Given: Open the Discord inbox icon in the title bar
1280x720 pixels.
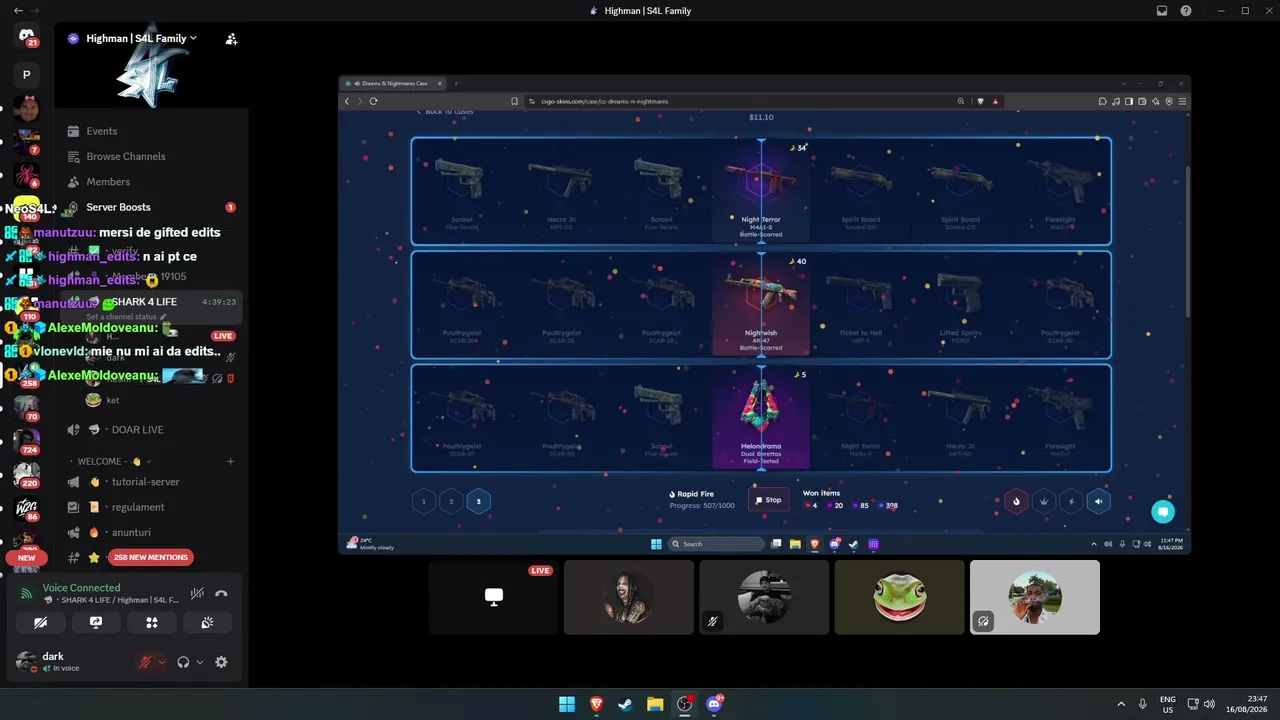Looking at the screenshot, I should click(1162, 11).
